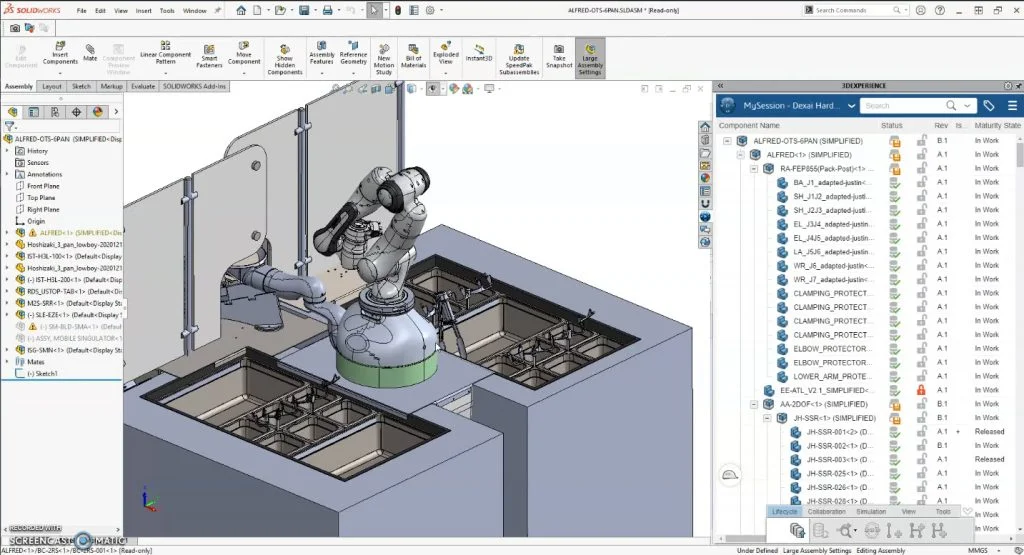Select the Mate tool
This screenshot has width=1024, height=555.
90,52
